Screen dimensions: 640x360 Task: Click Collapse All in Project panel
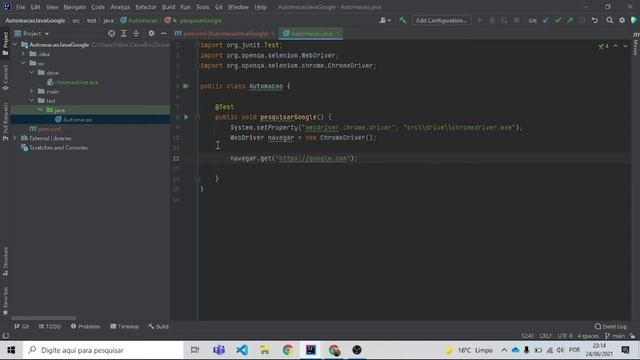tap(136, 33)
